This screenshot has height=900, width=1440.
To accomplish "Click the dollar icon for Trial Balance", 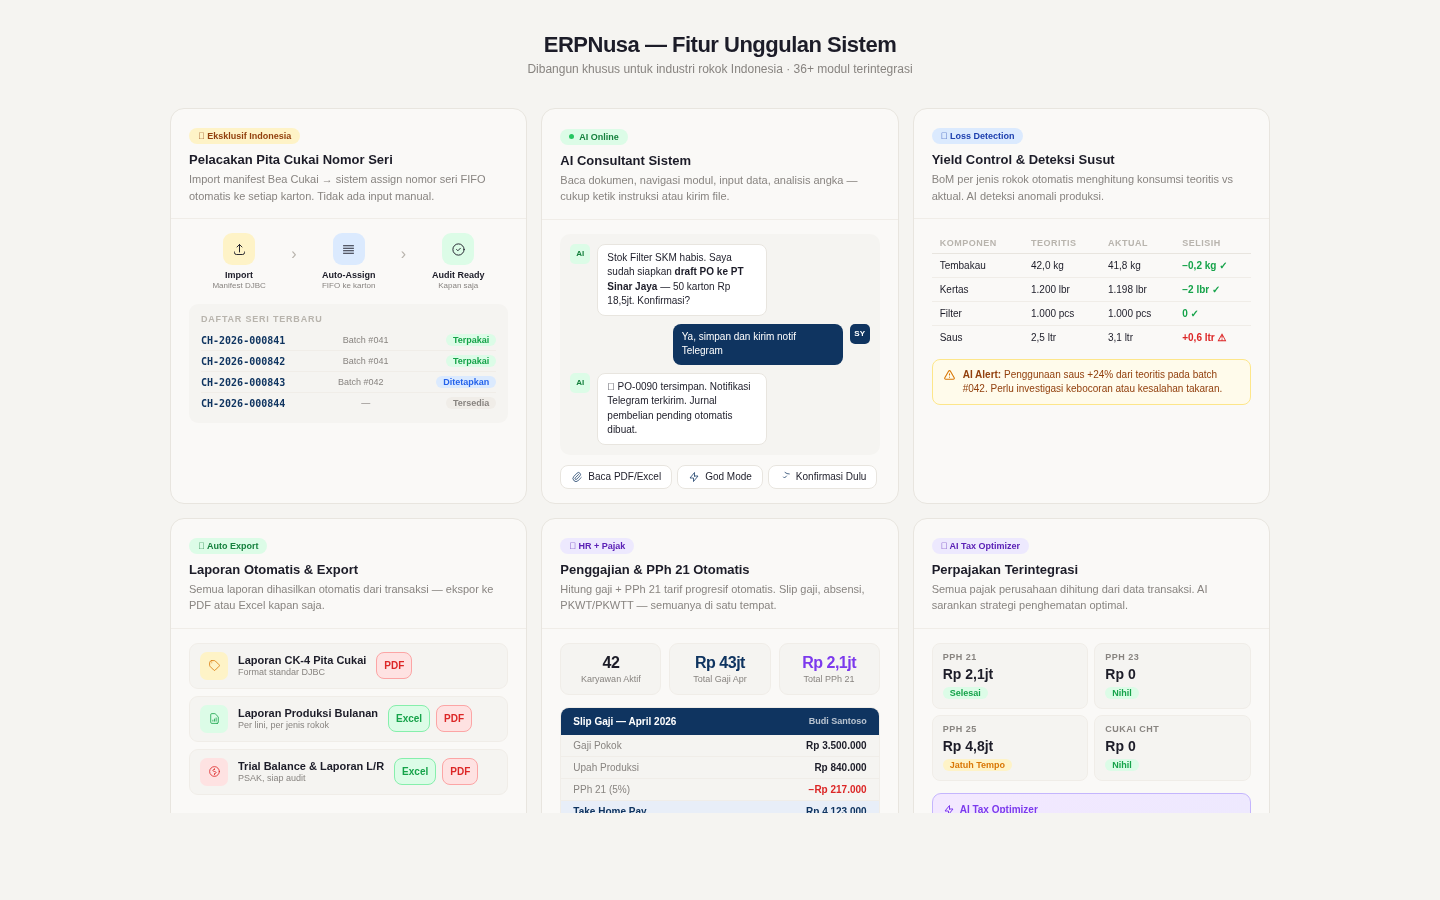I will 214,772.
